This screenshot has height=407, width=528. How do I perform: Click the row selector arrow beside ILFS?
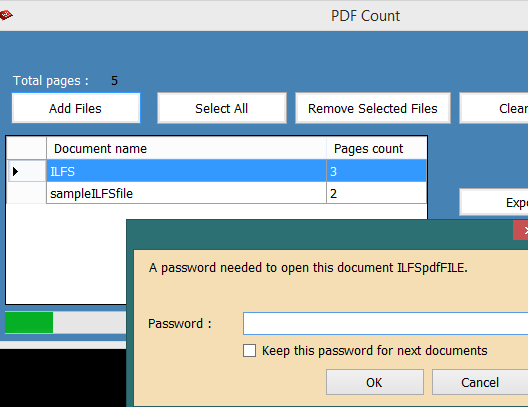[27, 171]
